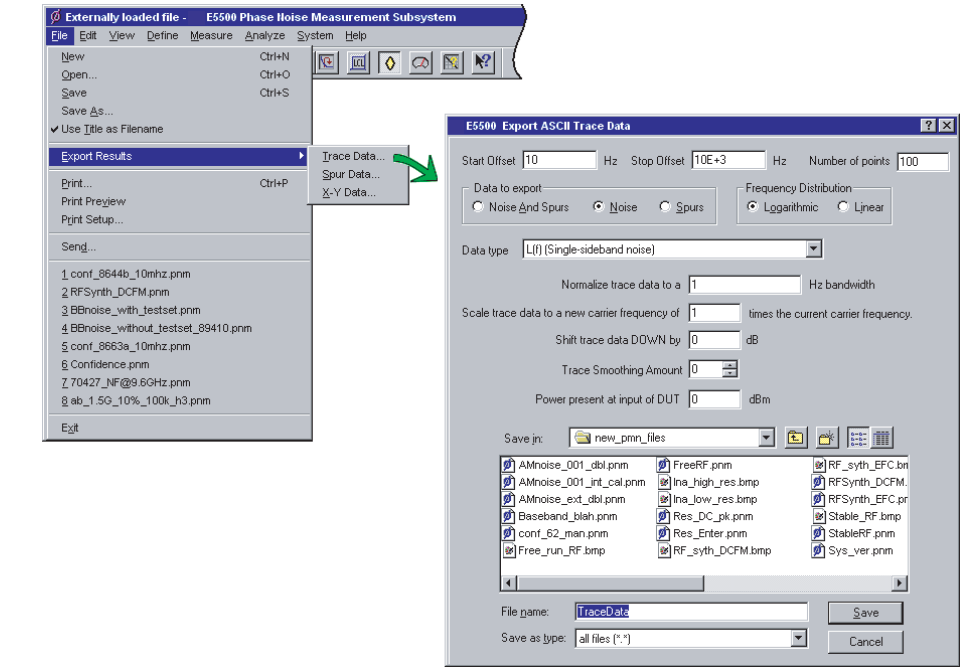Select file RF_syth_DCFM.bmp
Viewport: 964px width, 672px height.
(715, 551)
